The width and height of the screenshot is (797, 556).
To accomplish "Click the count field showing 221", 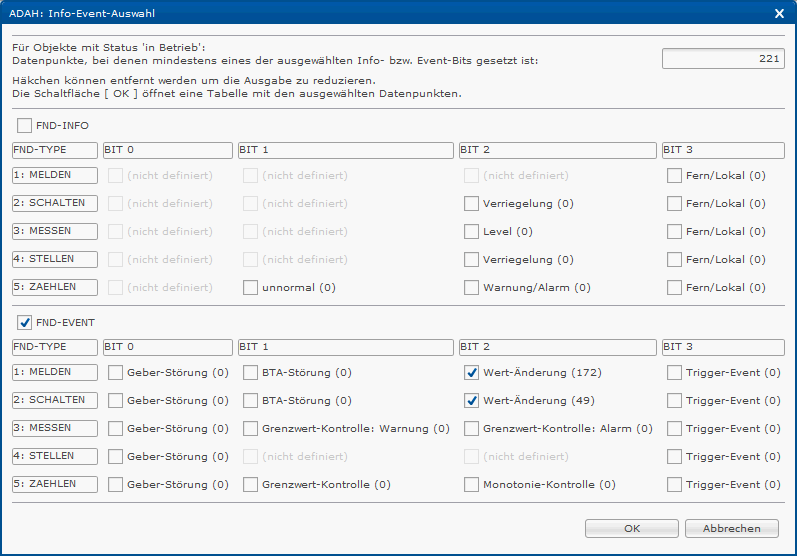I will click(x=723, y=58).
